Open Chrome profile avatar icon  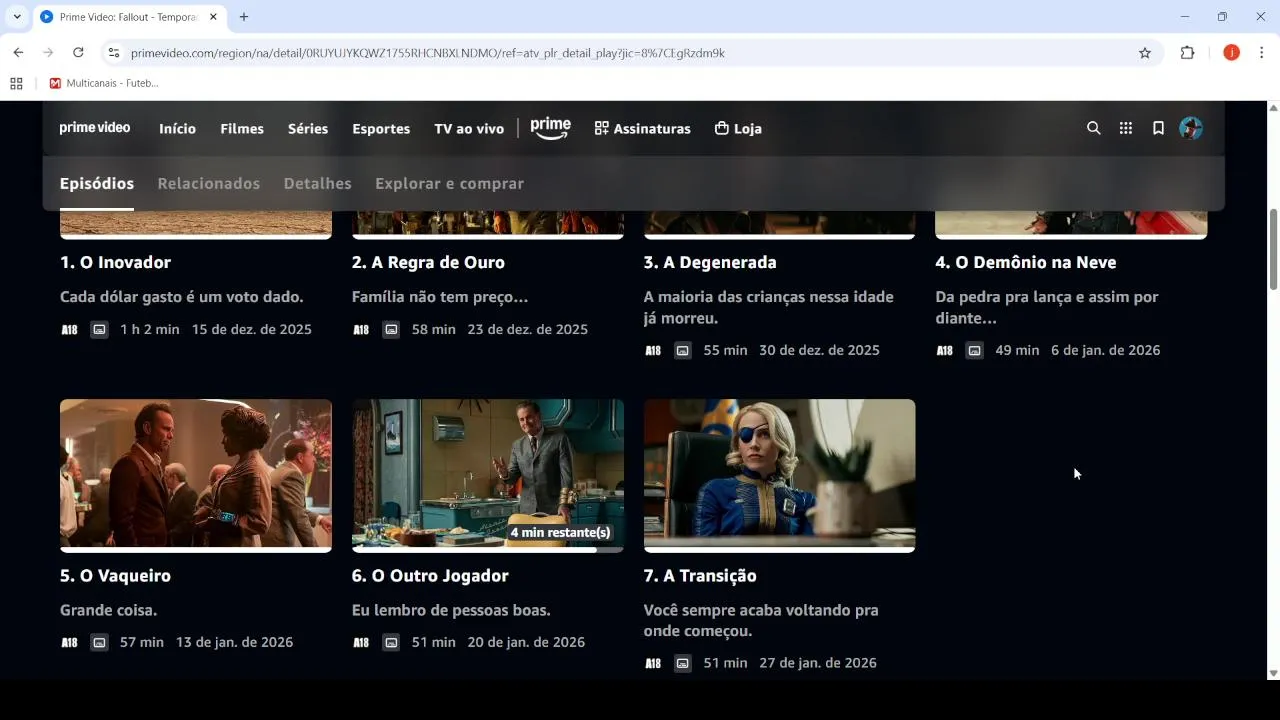(x=1231, y=53)
